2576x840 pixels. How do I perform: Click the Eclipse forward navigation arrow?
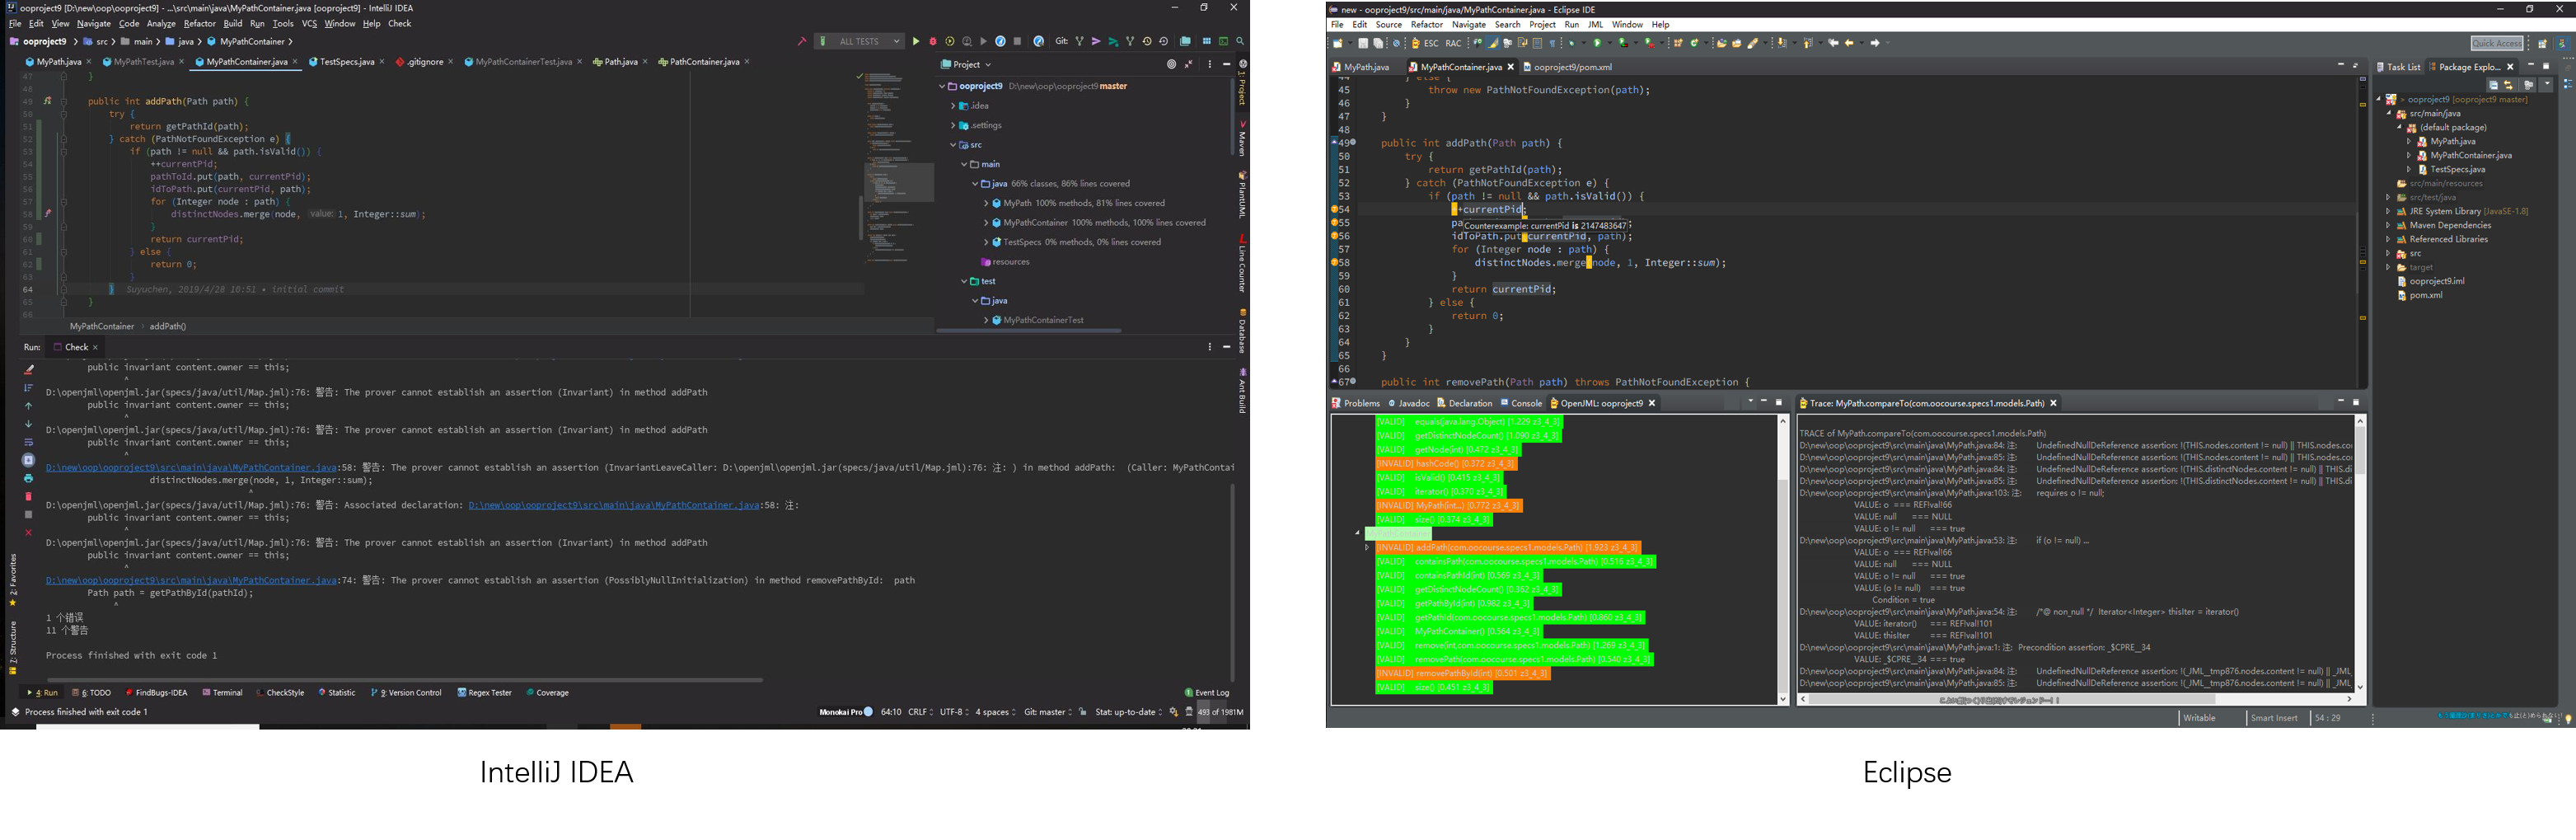tap(1875, 43)
